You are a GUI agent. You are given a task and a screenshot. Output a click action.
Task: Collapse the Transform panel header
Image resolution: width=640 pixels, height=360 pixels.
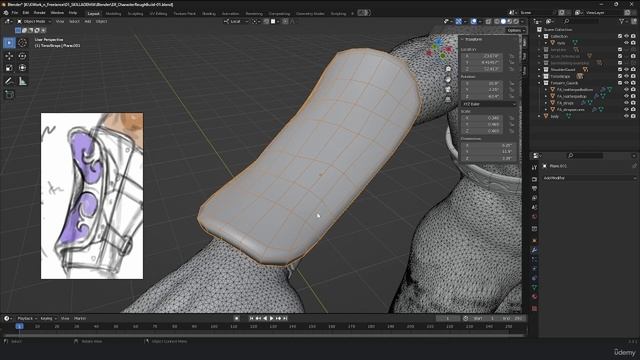473,40
